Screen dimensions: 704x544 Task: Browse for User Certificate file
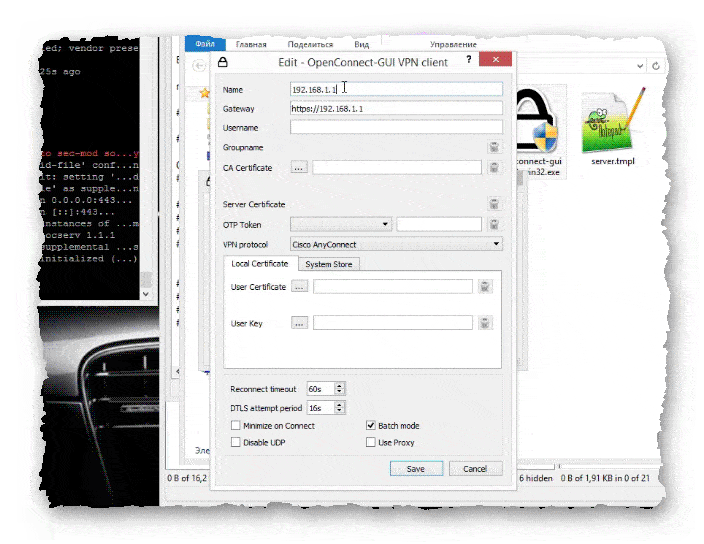coord(299,286)
